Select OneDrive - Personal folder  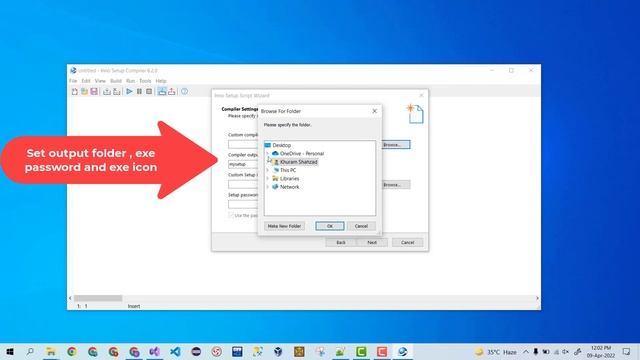302,153
